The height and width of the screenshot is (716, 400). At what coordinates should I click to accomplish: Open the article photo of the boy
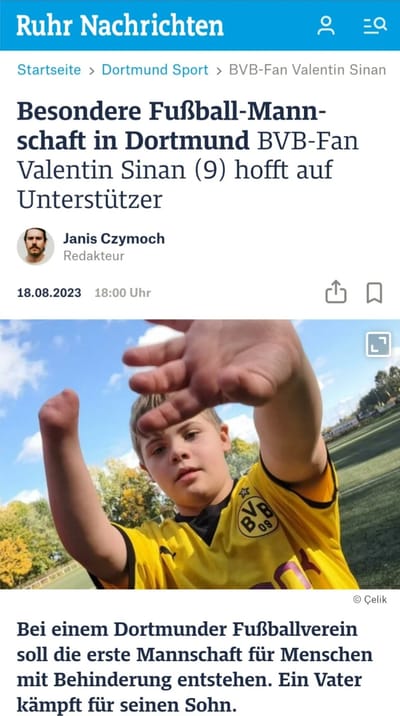pos(200,454)
